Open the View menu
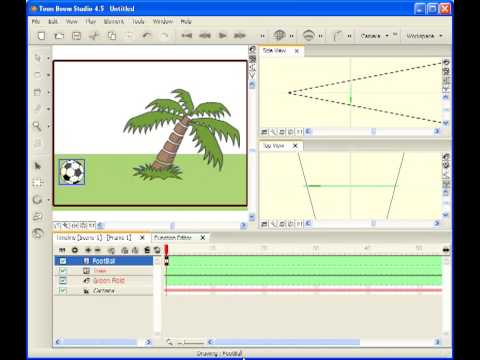Viewport: 480px width, 360px height. pos(71,21)
